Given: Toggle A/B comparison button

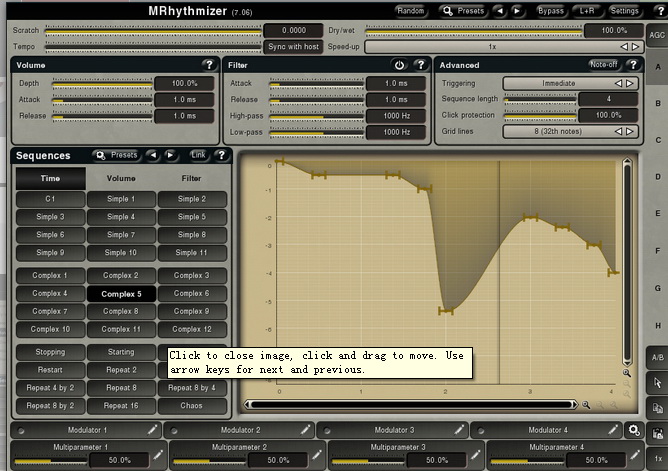Looking at the screenshot, I should click(x=657, y=357).
